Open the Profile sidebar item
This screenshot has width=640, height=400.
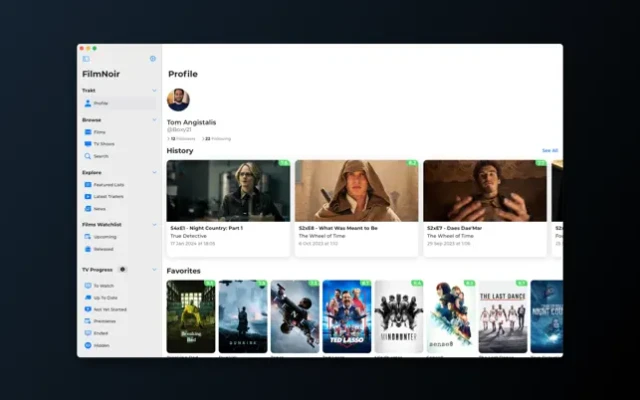coord(118,103)
